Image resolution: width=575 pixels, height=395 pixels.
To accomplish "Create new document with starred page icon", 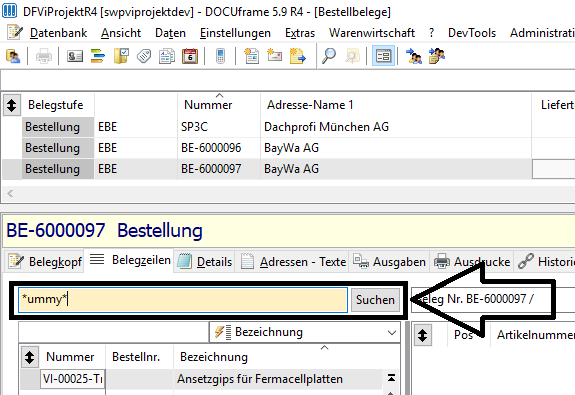I will [252, 56].
